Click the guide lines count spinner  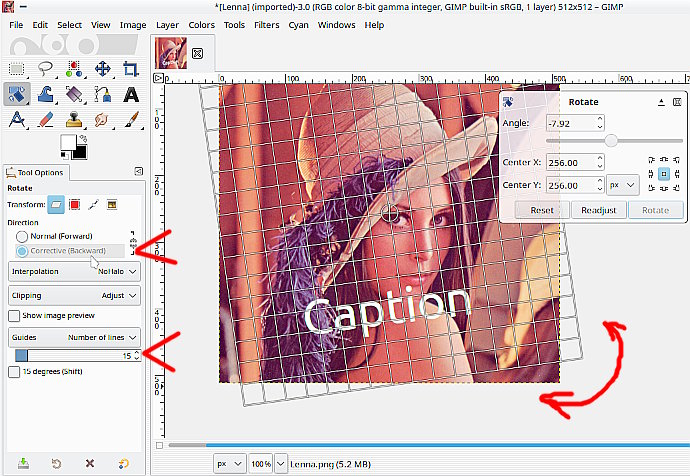[x=137, y=355]
